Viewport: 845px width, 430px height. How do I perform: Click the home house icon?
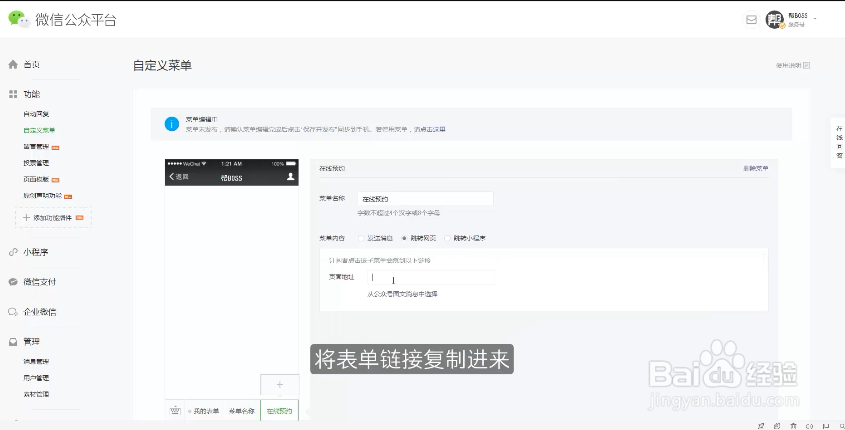click(13, 65)
